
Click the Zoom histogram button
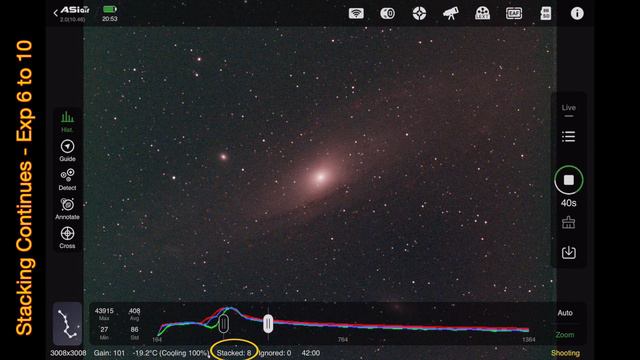pos(565,335)
